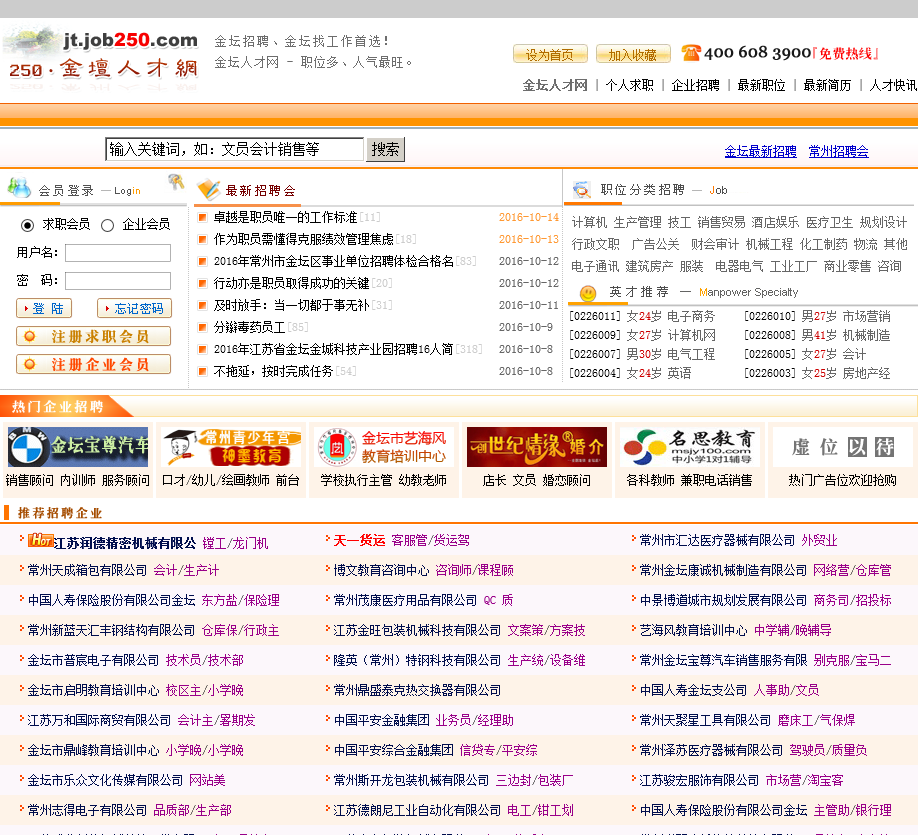The height and width of the screenshot is (835, 918).
Task: Click the magnifier icon next to 职位分类招聘
Action: coord(581,189)
